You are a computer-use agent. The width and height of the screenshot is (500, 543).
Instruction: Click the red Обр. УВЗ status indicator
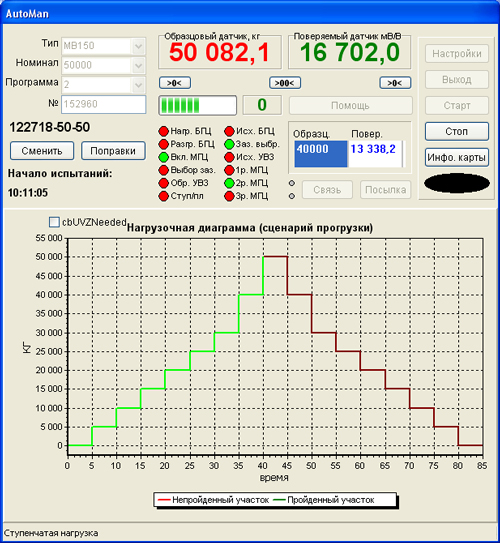163,183
